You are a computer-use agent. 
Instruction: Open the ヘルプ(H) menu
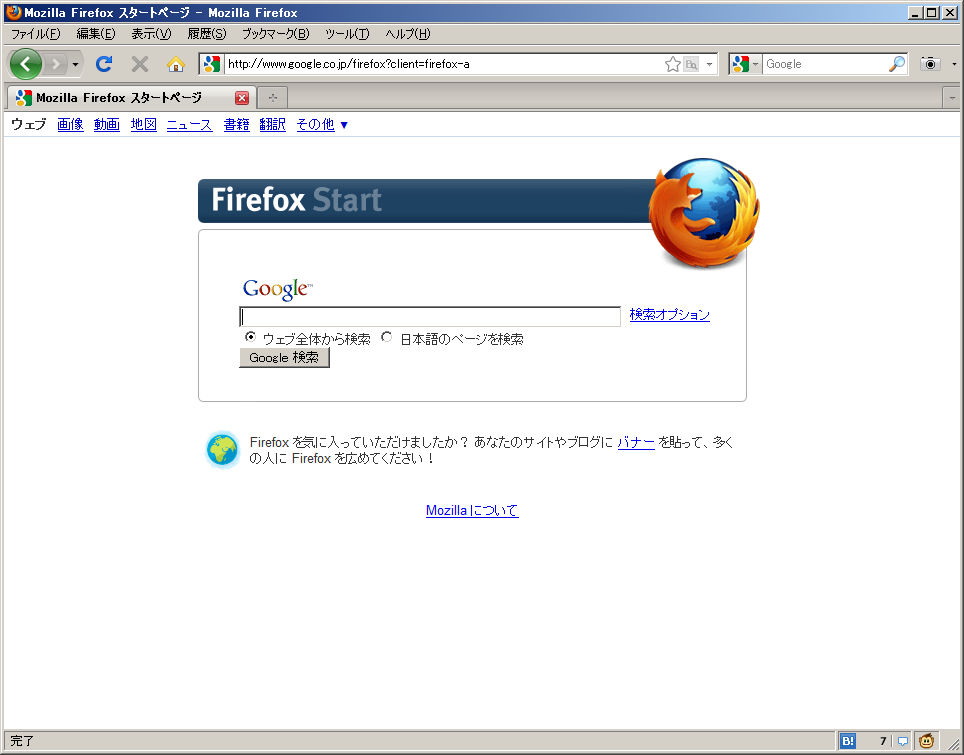click(408, 34)
